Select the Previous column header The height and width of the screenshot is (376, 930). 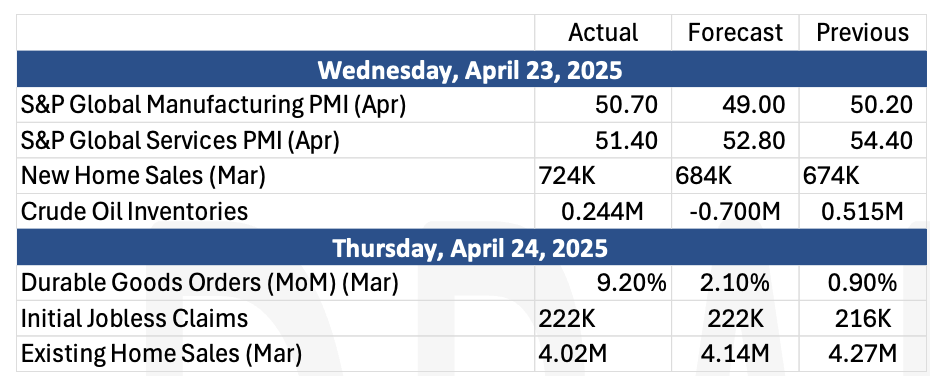[862, 33]
